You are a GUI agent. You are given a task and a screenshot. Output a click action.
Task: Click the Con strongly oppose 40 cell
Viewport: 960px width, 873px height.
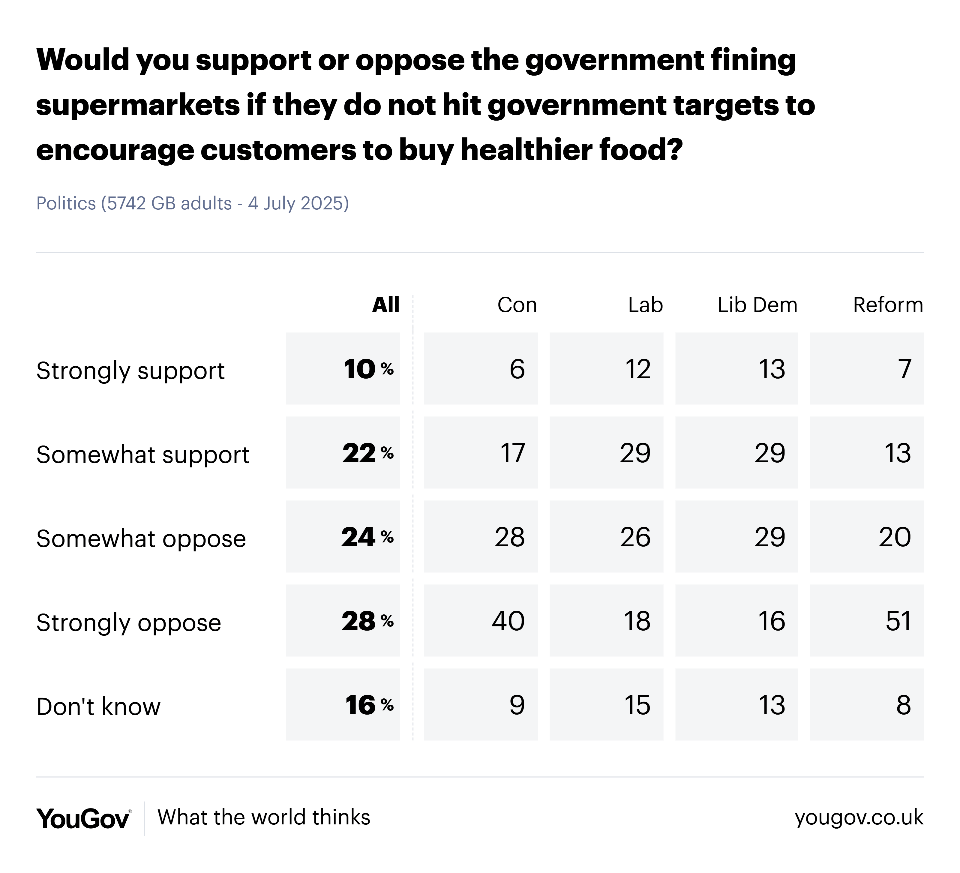pos(481,621)
